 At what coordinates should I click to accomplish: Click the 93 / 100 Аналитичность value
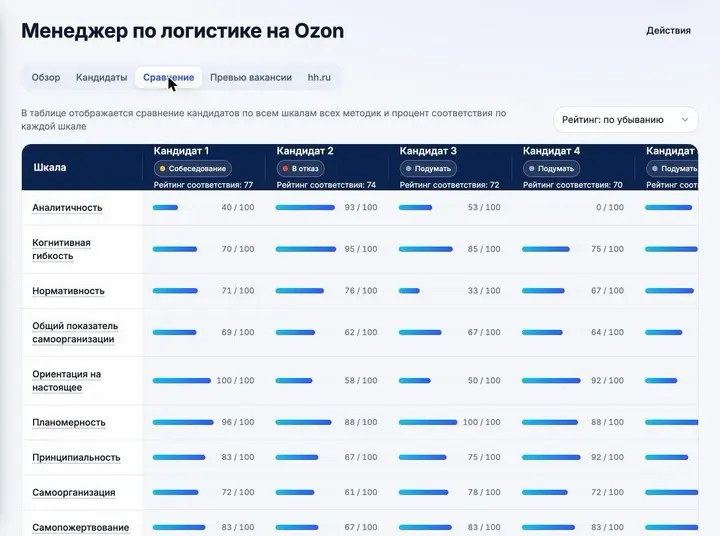click(x=361, y=208)
